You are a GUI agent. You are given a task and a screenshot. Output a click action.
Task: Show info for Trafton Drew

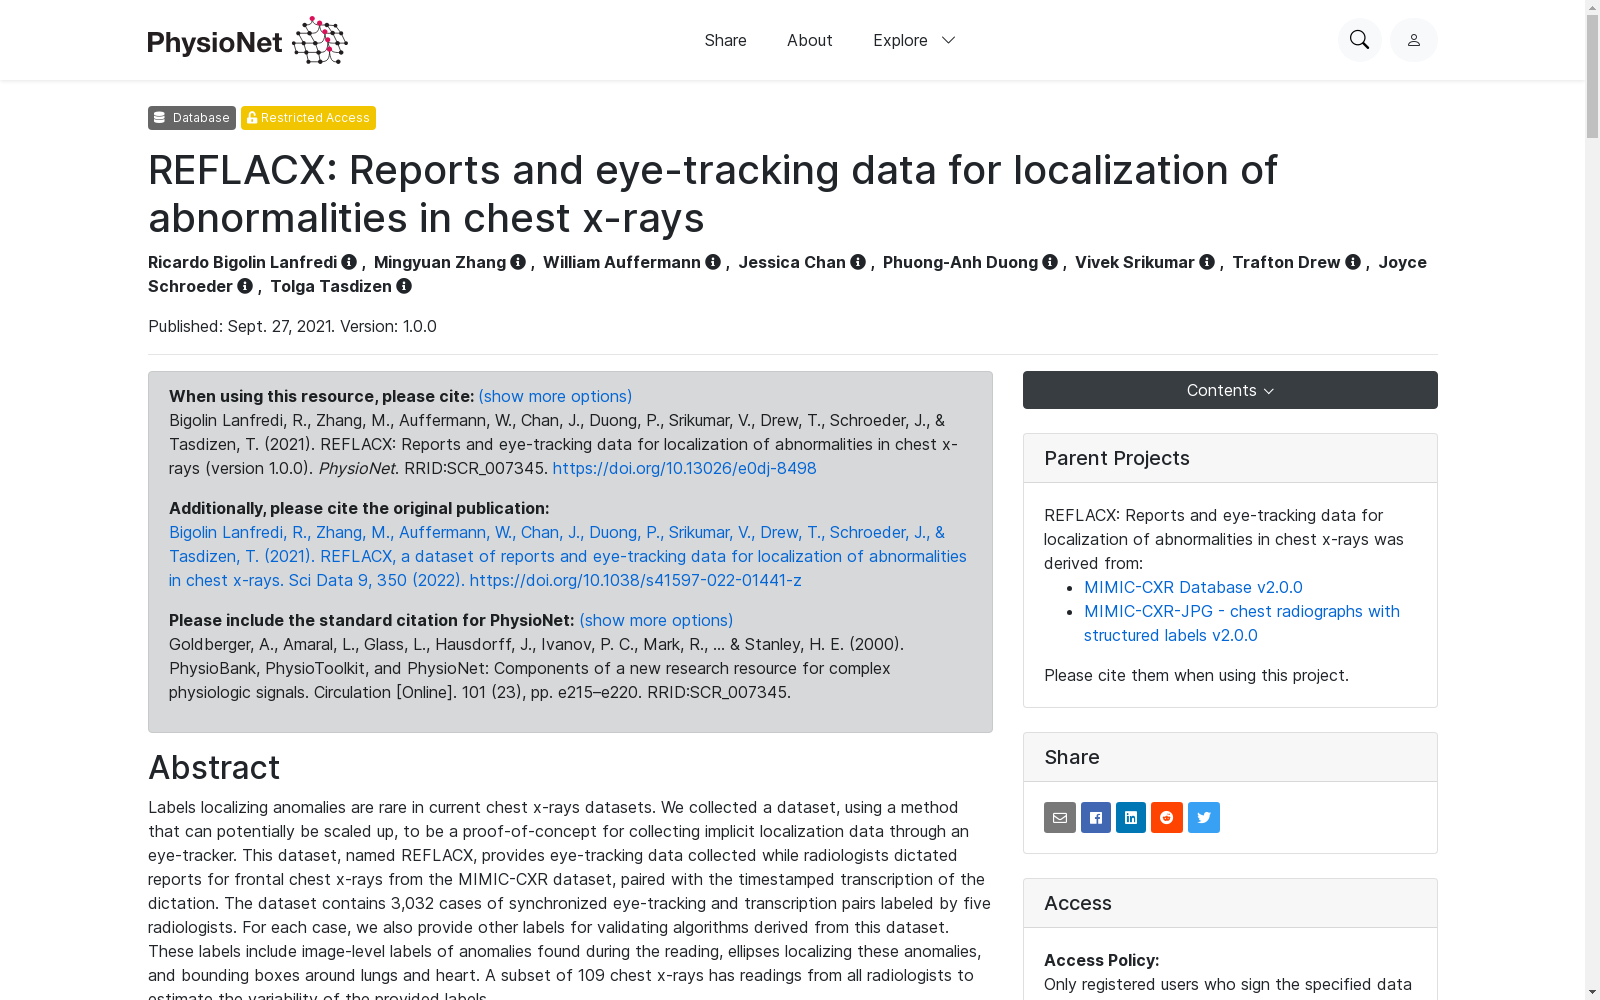coord(1353,262)
